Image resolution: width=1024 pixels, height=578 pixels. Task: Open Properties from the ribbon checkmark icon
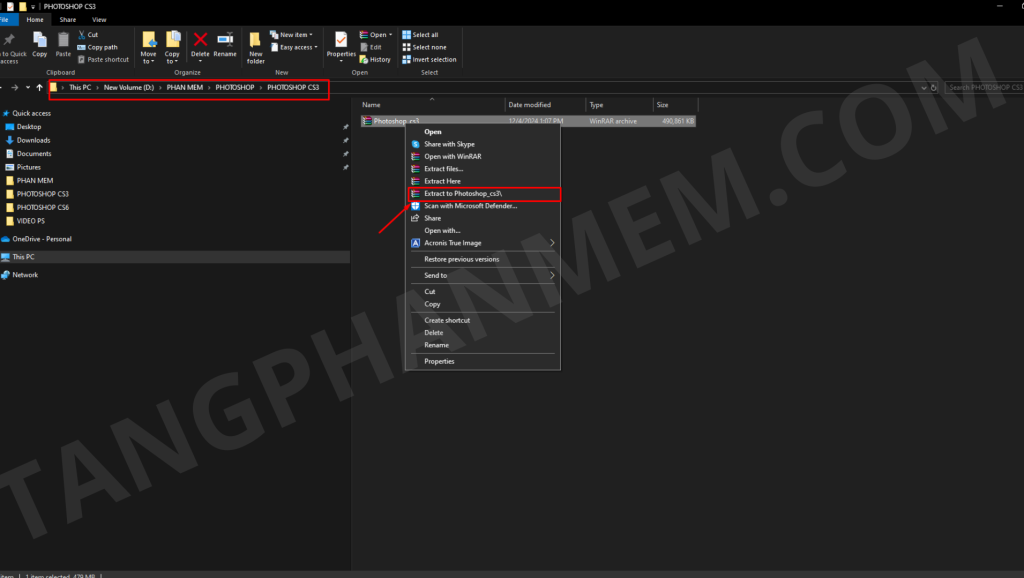coord(341,40)
